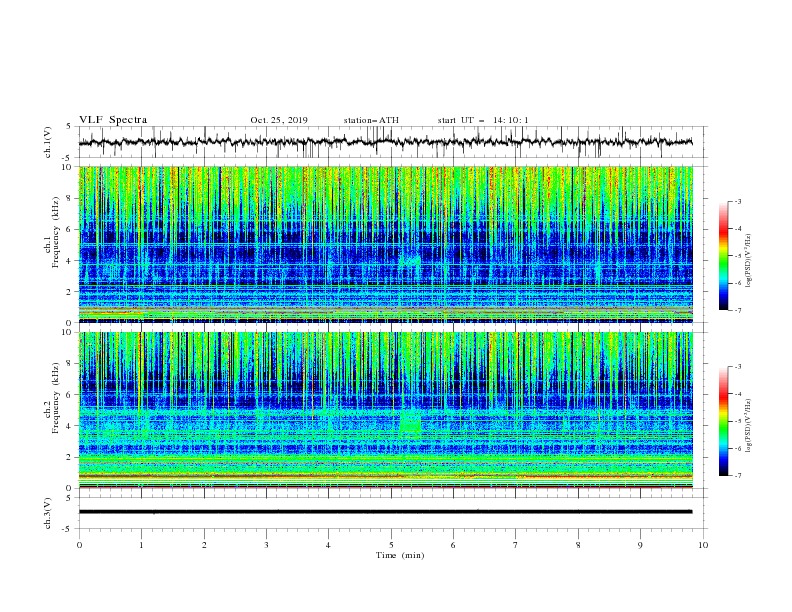Image resolution: width=792 pixels, height=612 pixels.
Task: Select the "Time (min)" axis title
Action: pyautogui.click(x=400, y=555)
